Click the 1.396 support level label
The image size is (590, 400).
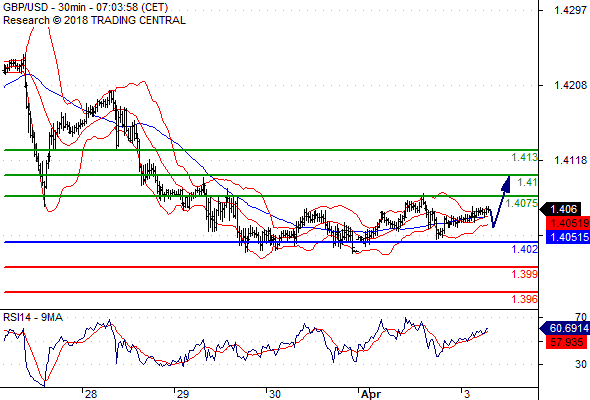tap(525, 299)
